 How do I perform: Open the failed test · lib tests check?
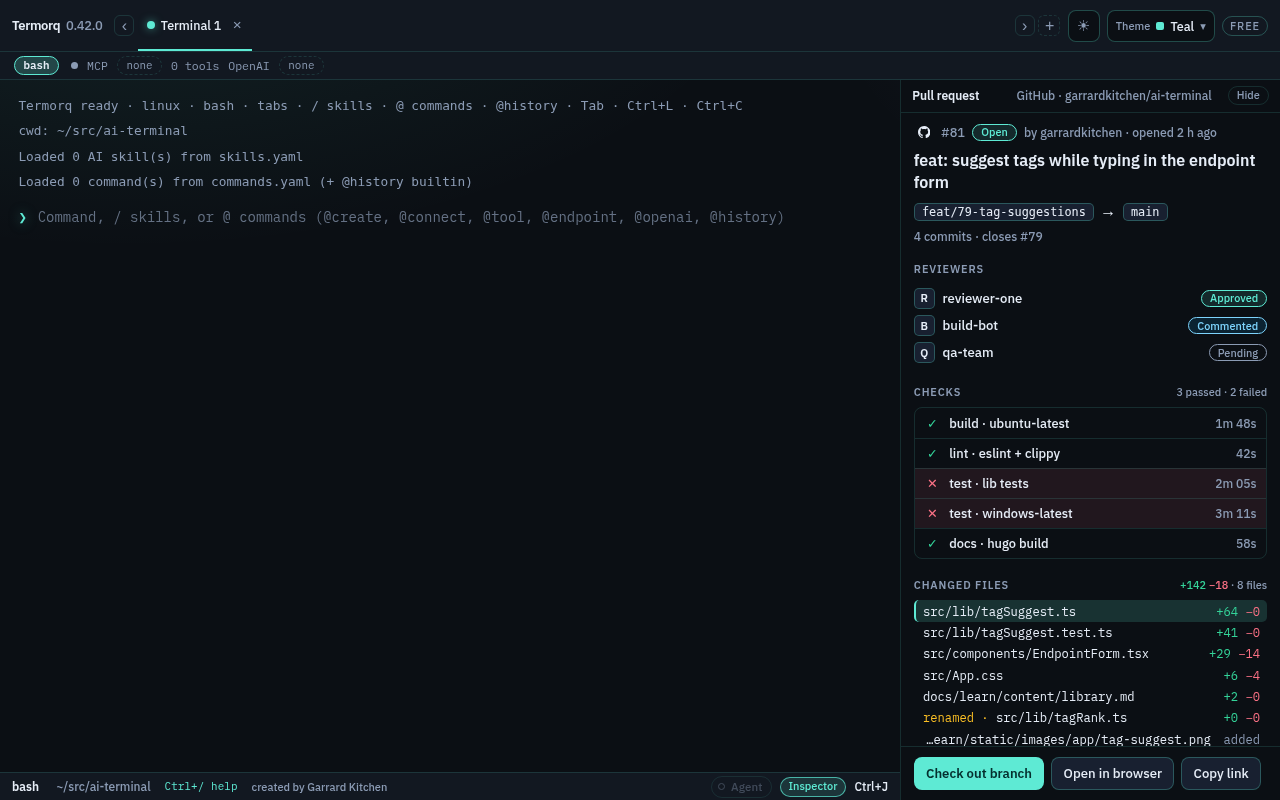coord(1090,483)
